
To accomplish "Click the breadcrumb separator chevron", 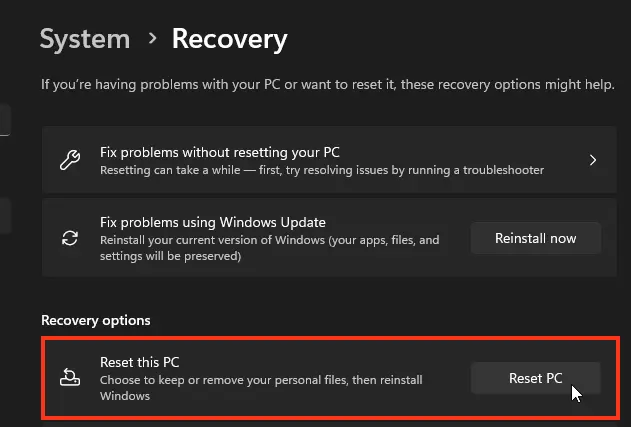I will pyautogui.click(x=152, y=39).
